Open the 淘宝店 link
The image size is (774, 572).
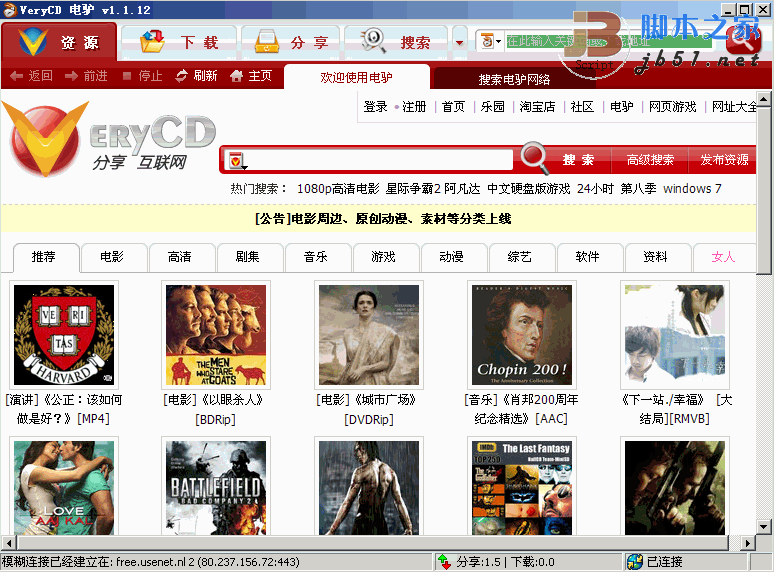[537, 107]
